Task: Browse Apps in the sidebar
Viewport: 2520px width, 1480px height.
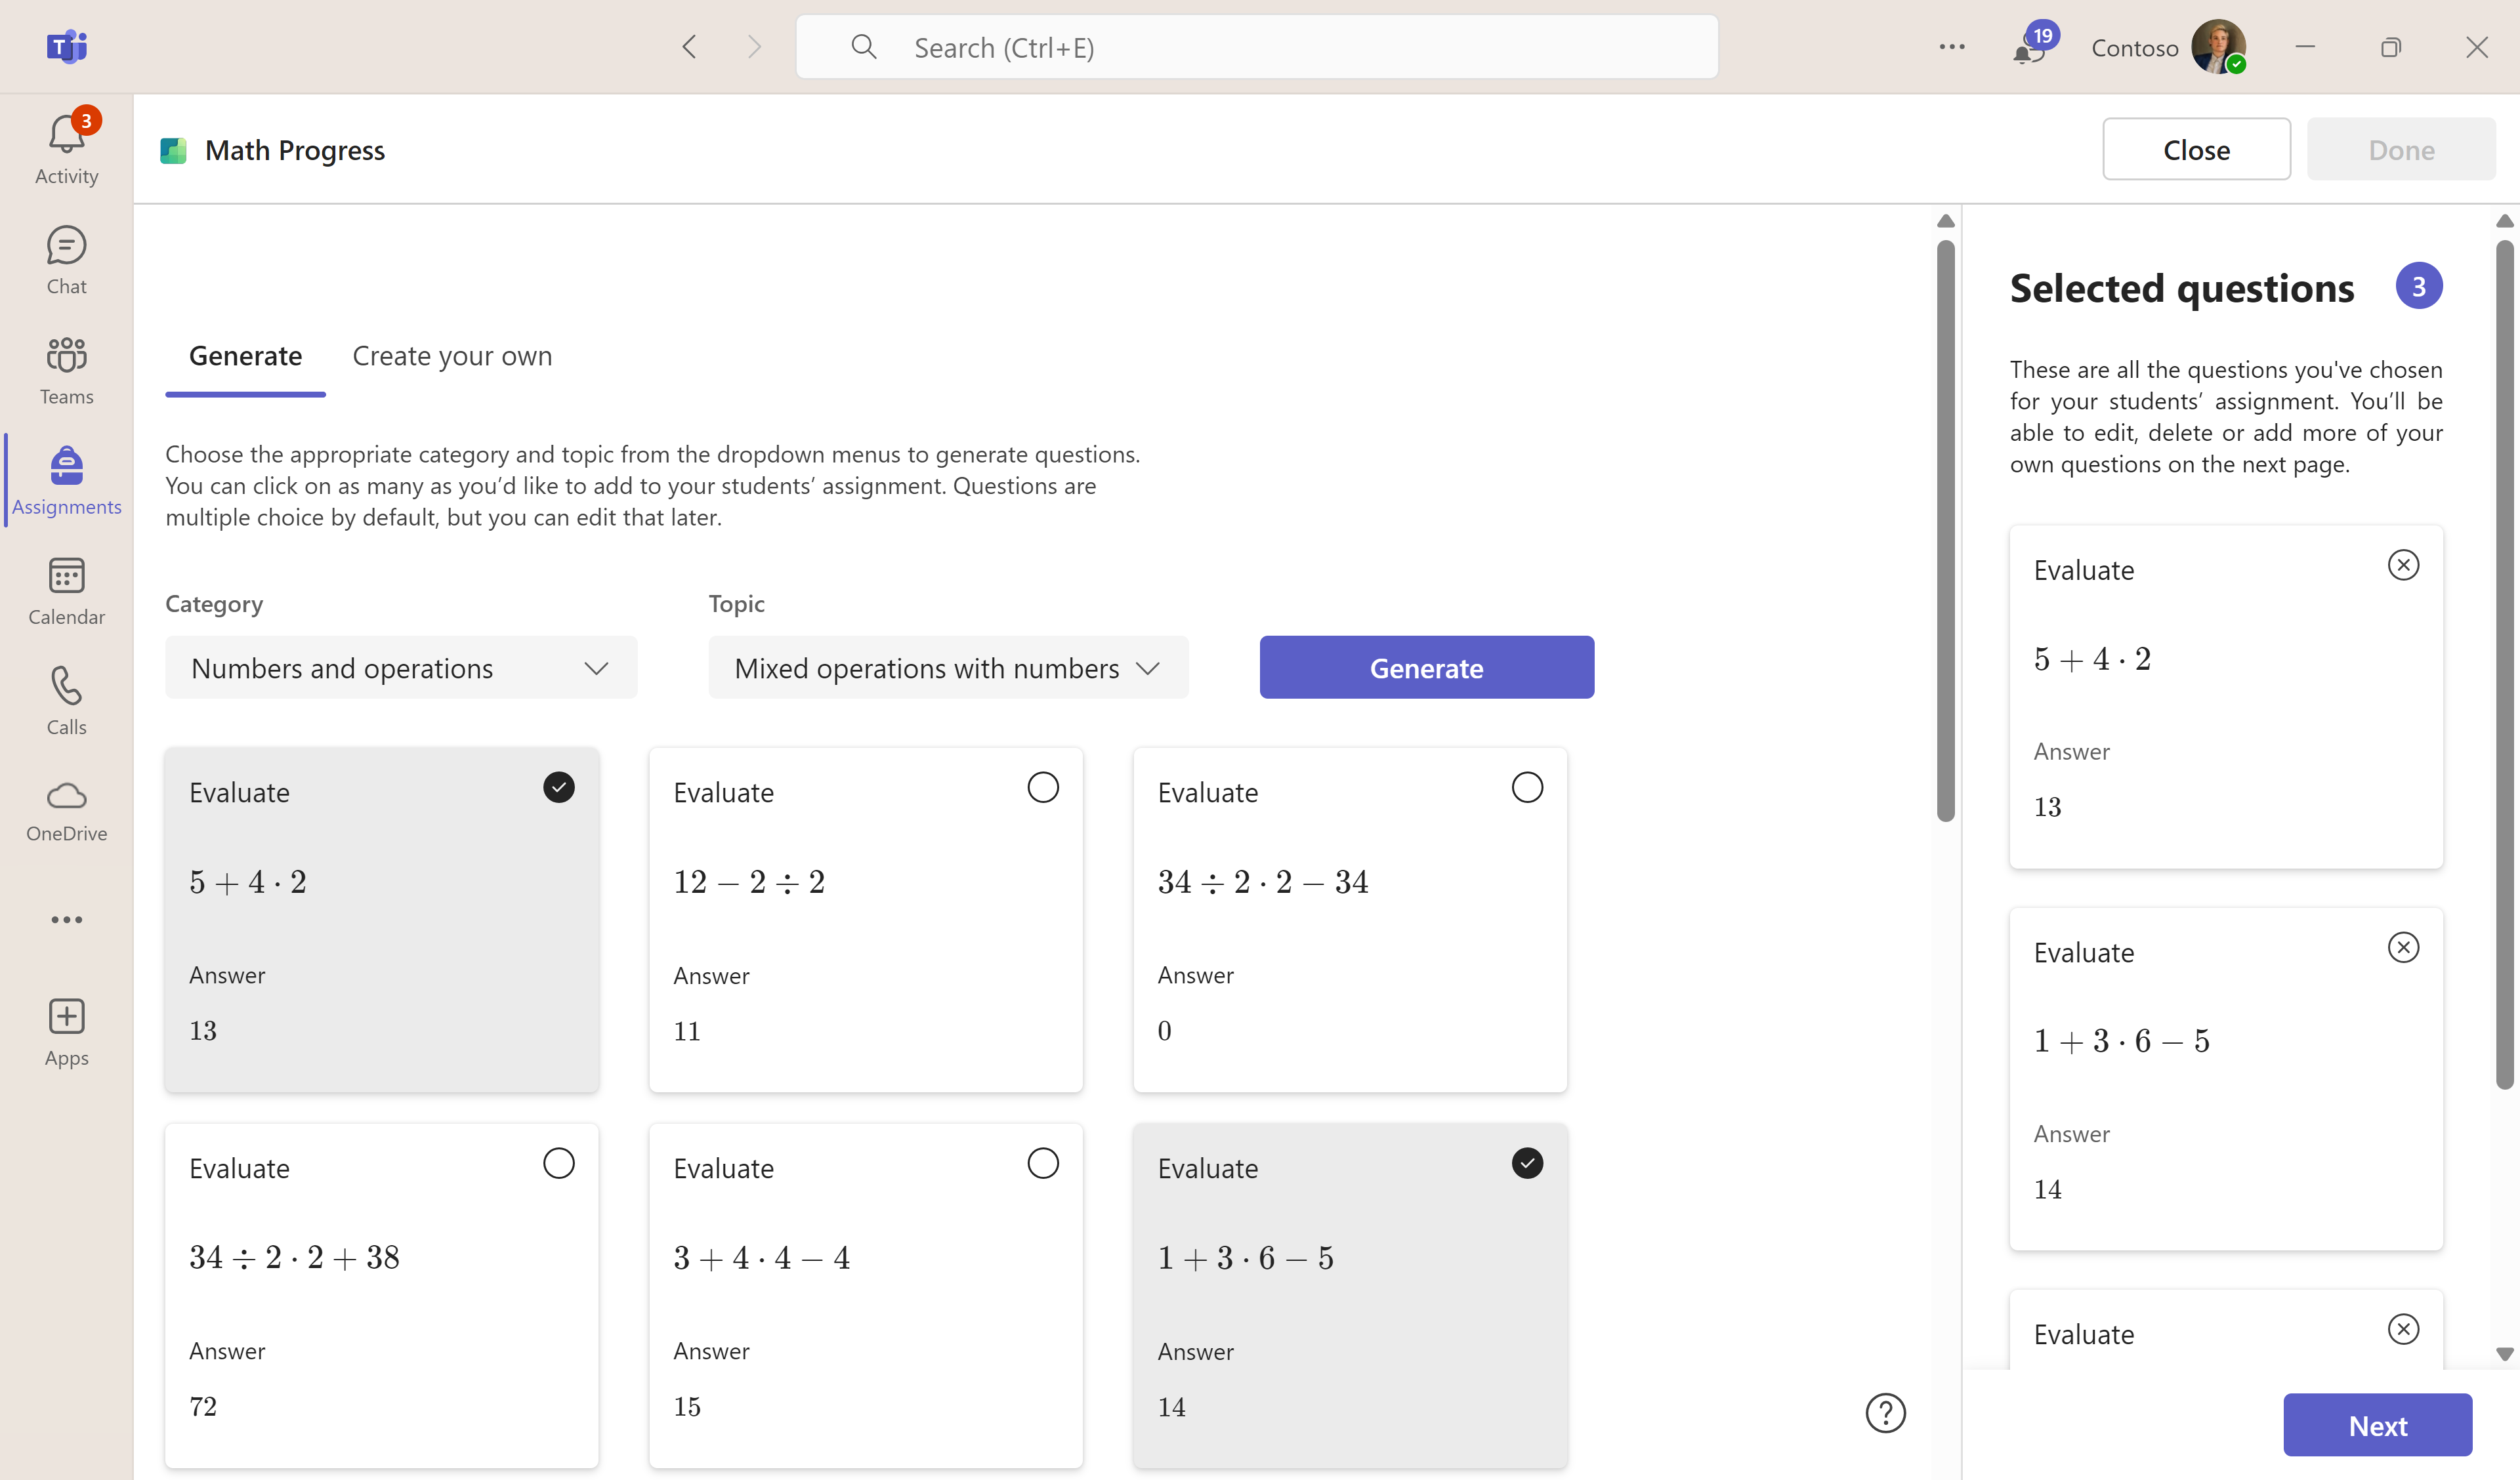Action: [x=66, y=1030]
